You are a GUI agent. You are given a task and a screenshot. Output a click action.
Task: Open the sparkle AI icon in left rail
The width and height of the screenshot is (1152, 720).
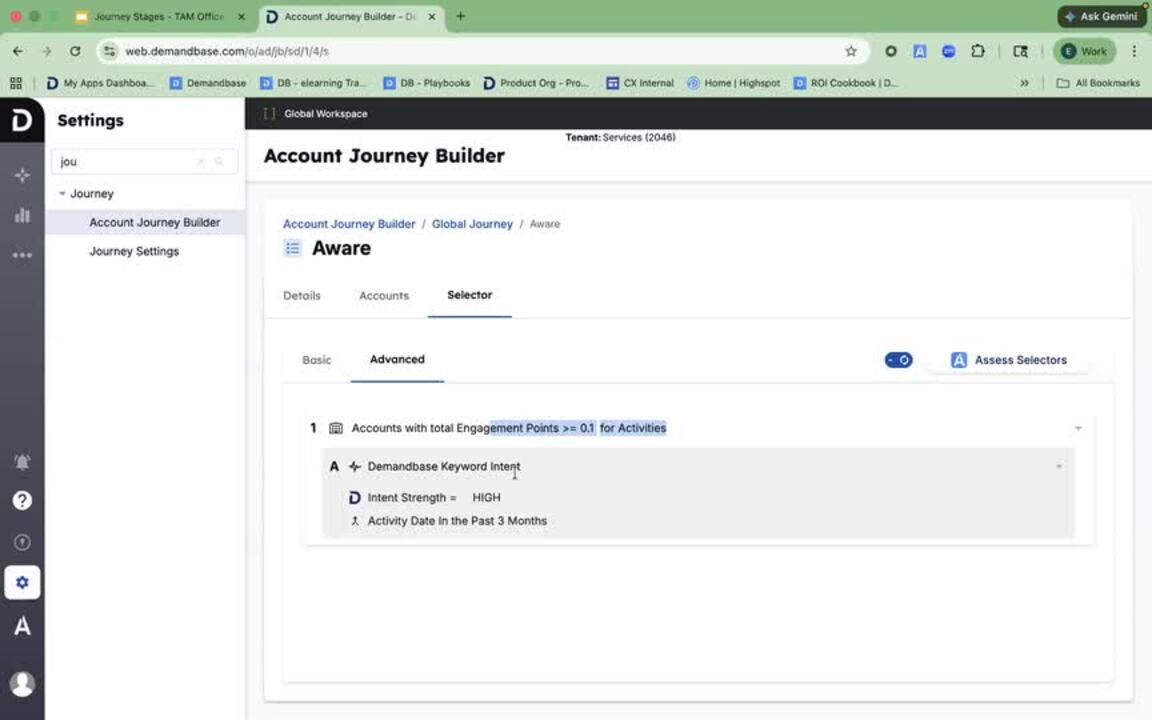[x=22, y=176]
